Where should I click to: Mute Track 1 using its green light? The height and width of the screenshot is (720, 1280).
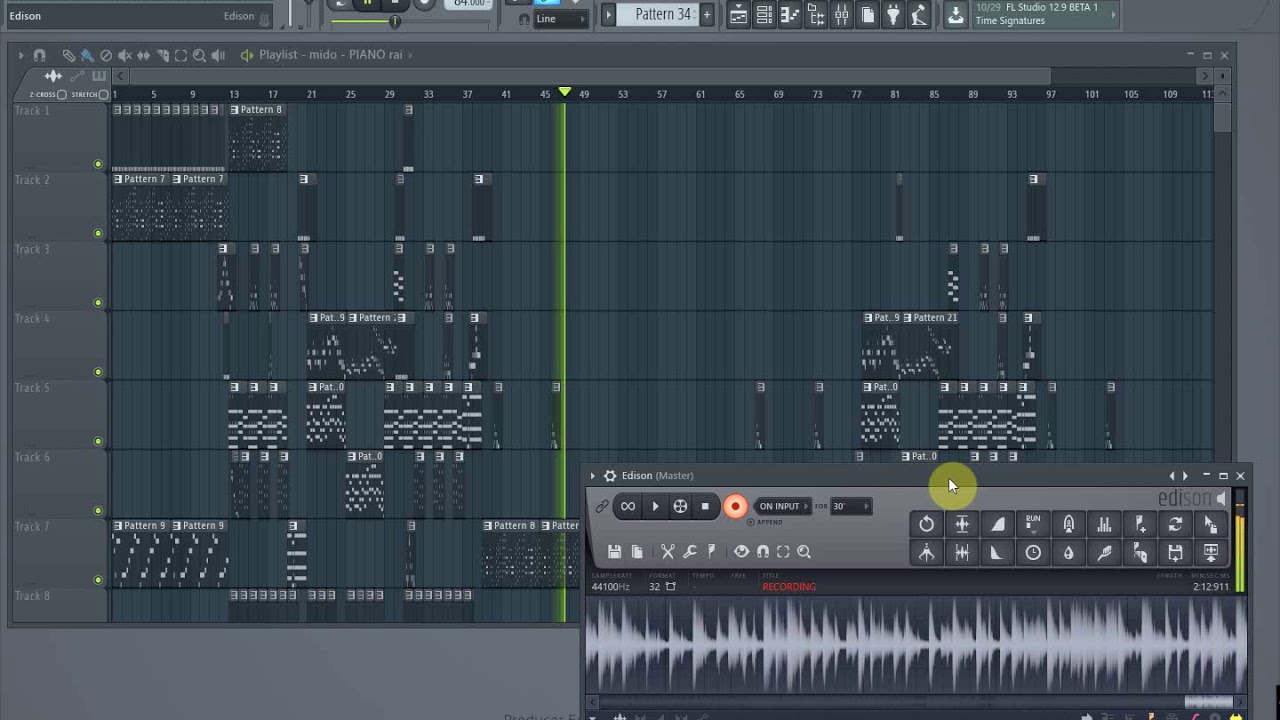click(98, 164)
